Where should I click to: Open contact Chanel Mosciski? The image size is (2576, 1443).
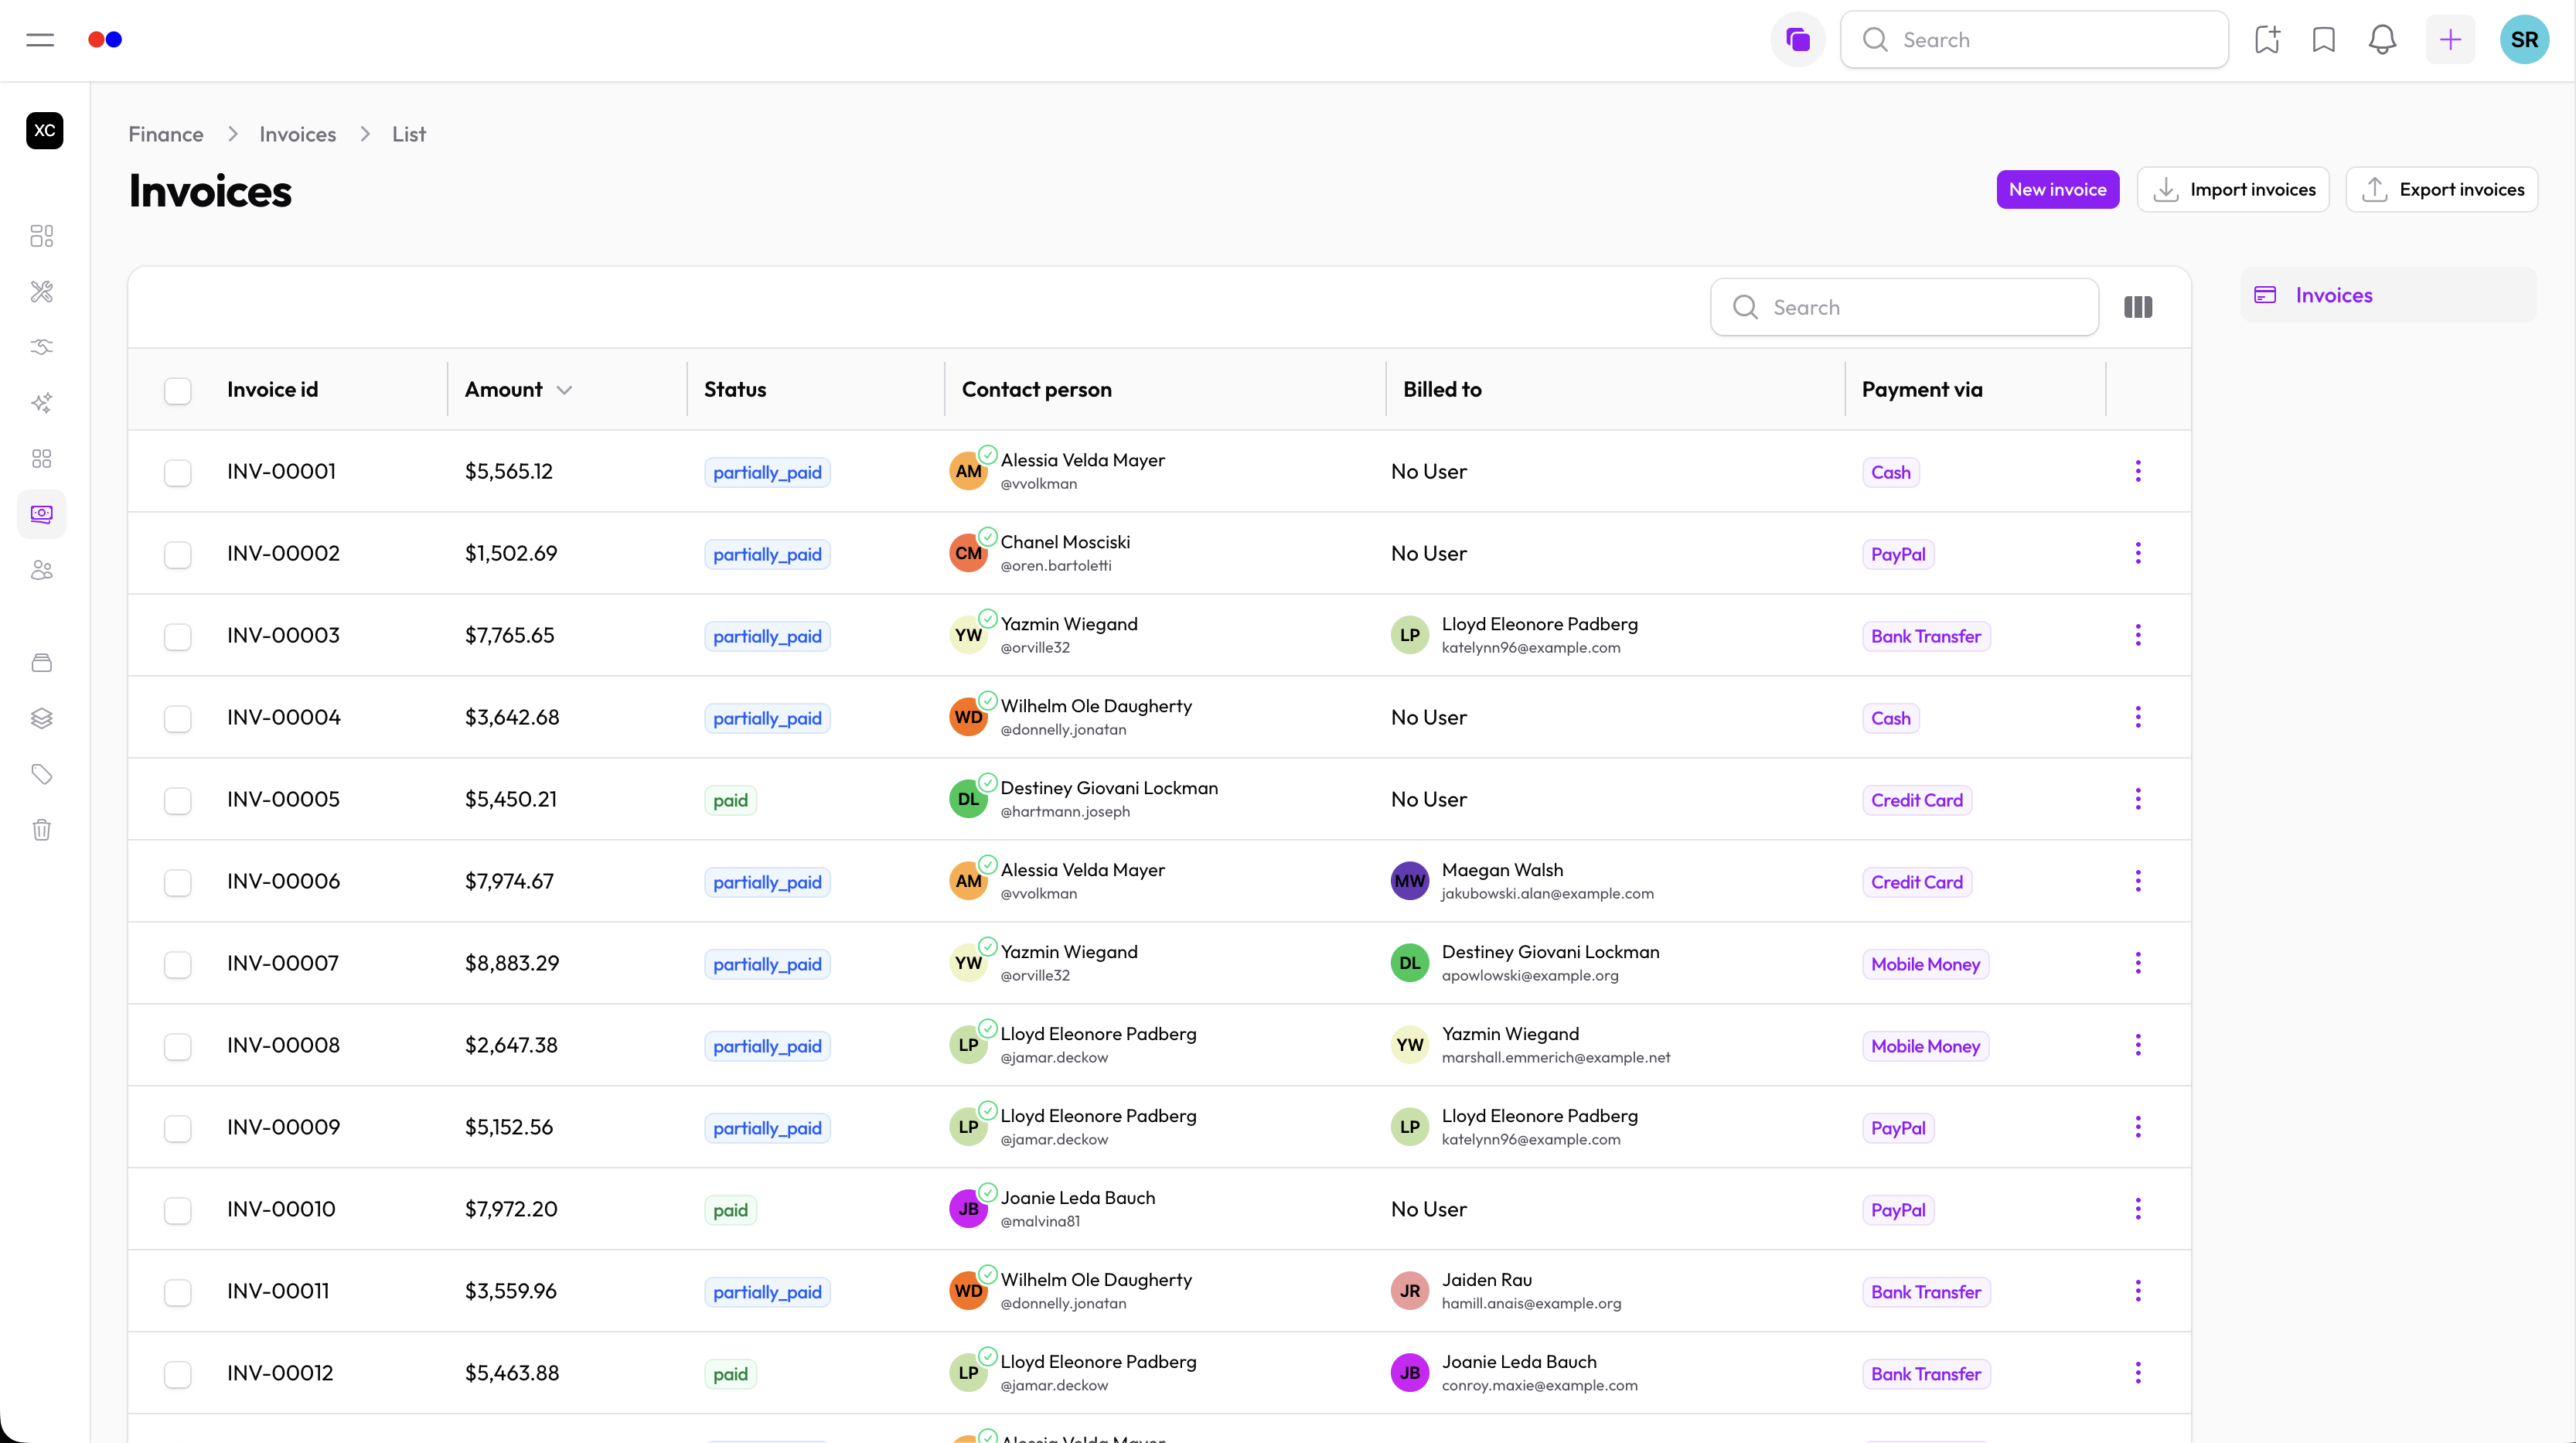[1065, 542]
